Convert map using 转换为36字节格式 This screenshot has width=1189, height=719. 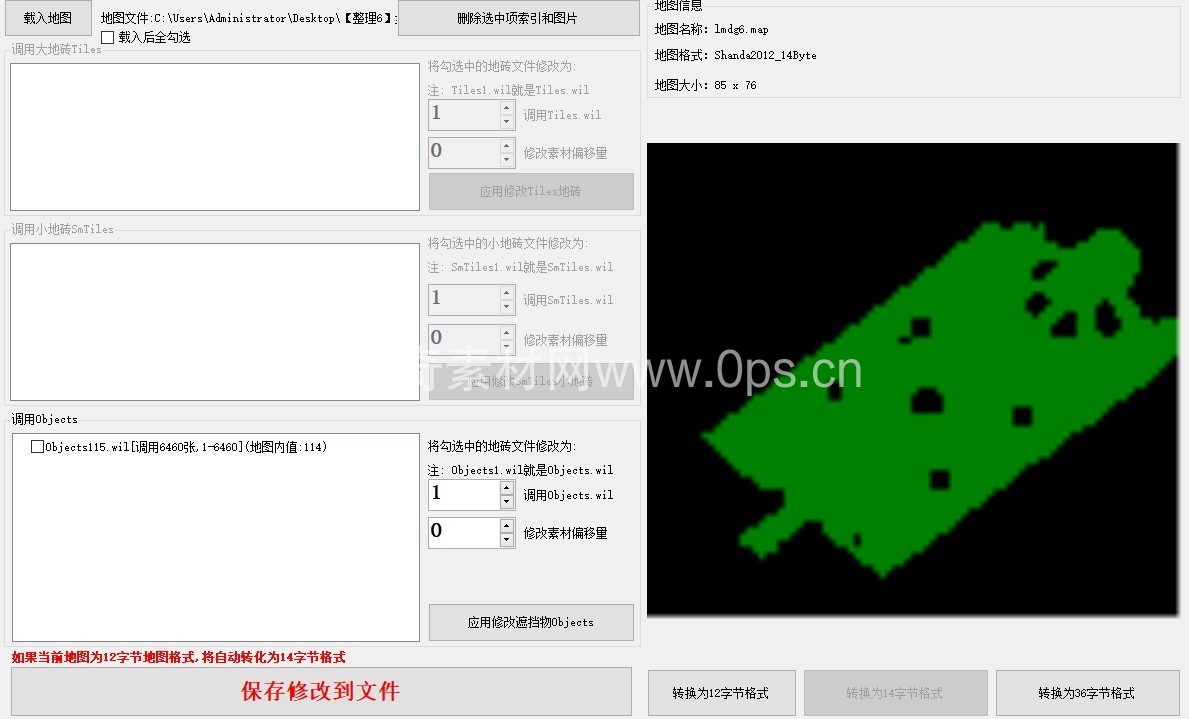1087,693
